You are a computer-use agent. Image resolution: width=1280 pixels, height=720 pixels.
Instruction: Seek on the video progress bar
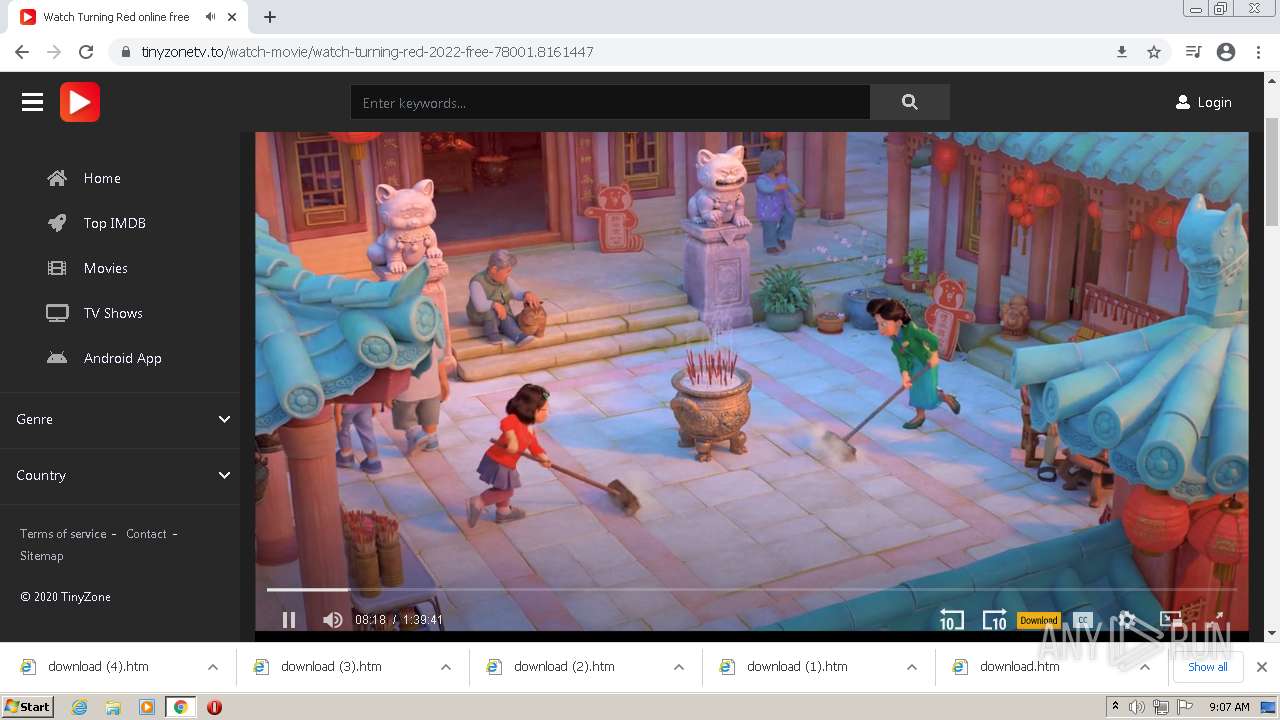pos(752,589)
